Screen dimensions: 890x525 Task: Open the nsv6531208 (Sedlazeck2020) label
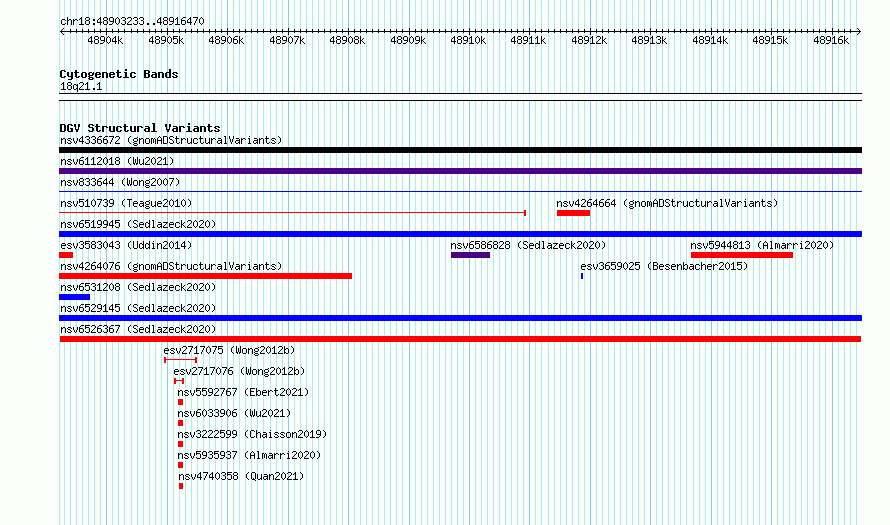pyautogui.click(x=138, y=287)
